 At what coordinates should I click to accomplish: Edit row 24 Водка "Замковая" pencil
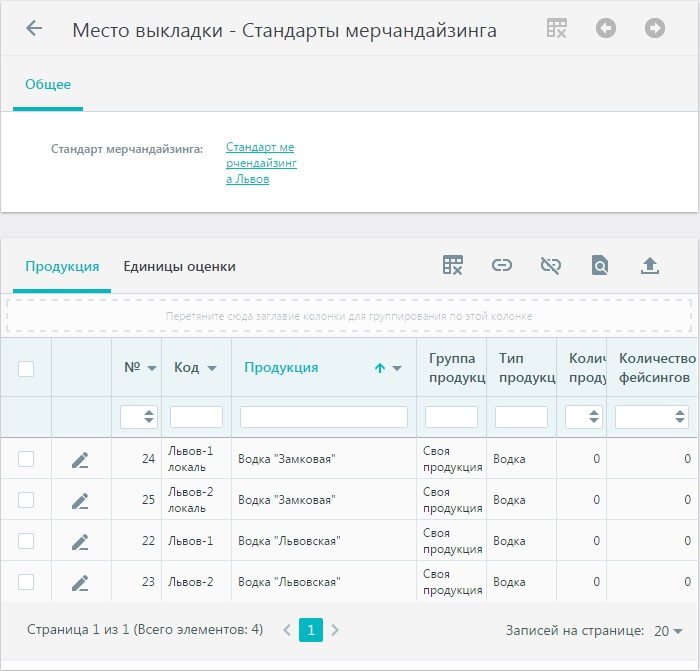[x=80, y=459]
